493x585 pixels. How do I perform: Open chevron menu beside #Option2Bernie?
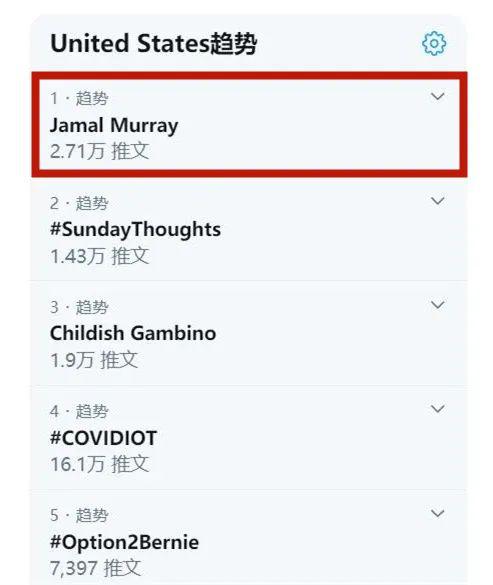click(x=437, y=513)
